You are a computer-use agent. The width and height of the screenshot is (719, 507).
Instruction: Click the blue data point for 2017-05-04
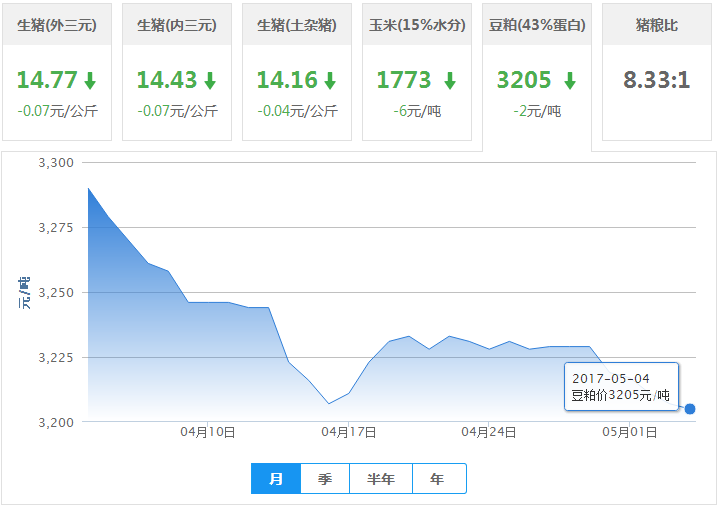point(690,409)
